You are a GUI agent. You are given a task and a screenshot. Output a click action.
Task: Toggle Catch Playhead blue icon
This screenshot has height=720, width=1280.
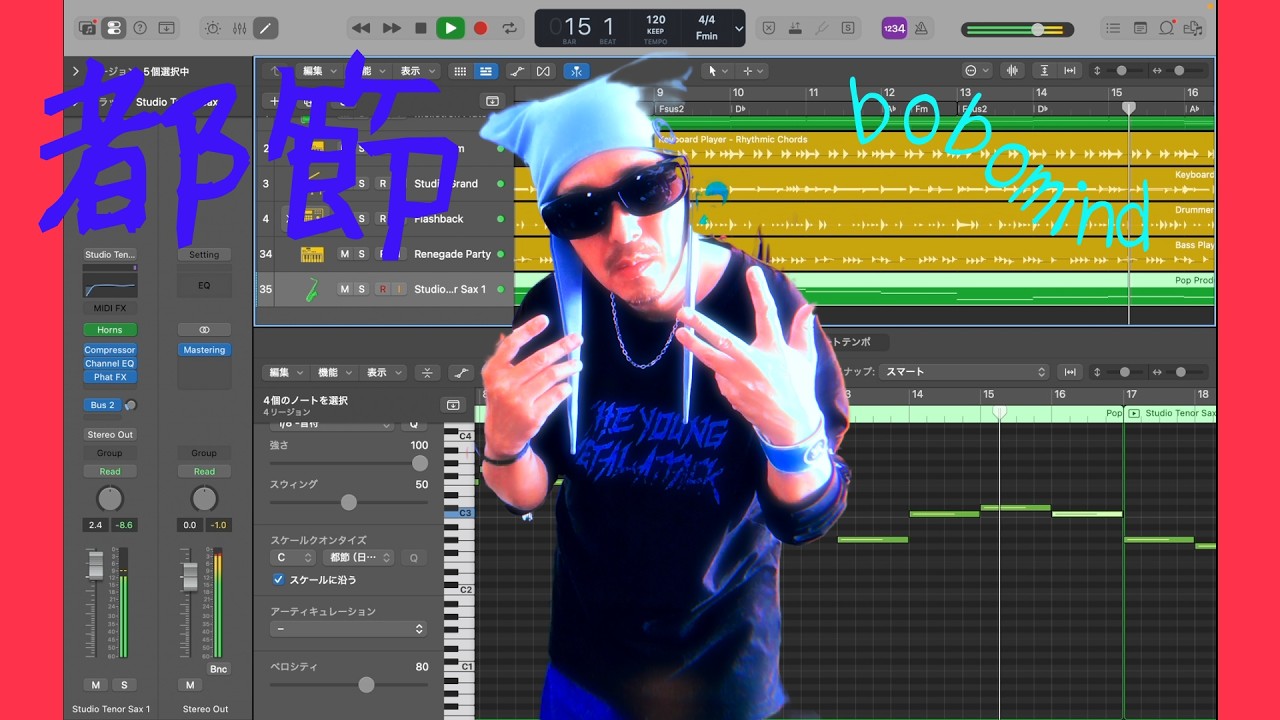tap(577, 71)
